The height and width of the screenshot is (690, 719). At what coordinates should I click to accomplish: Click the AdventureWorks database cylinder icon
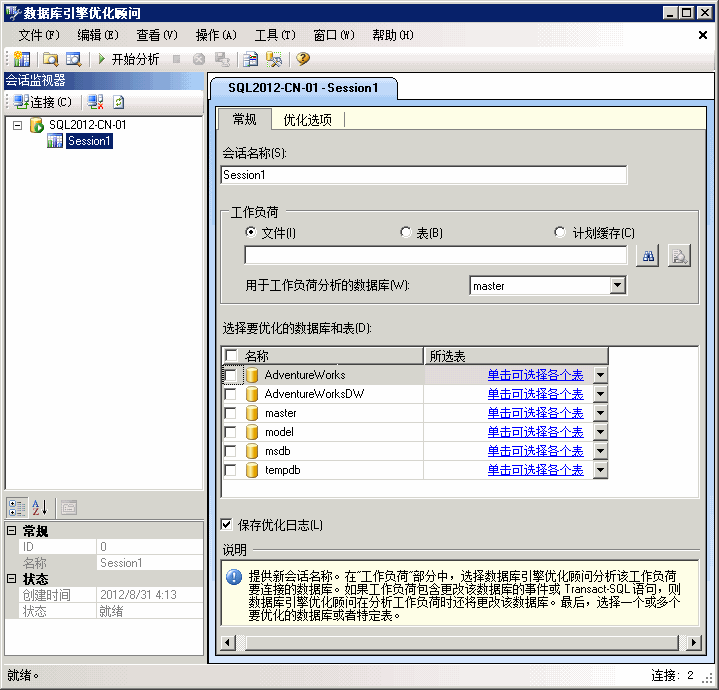point(252,375)
